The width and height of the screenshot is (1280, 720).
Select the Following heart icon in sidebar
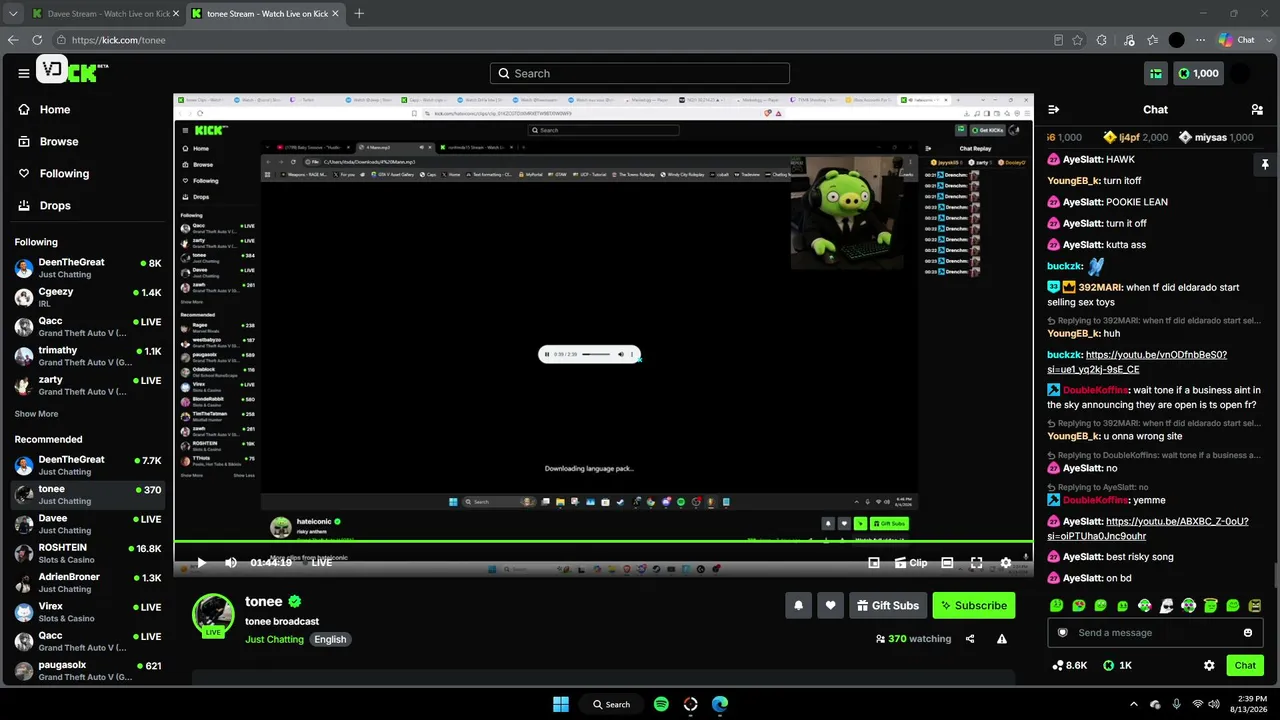click(24, 174)
